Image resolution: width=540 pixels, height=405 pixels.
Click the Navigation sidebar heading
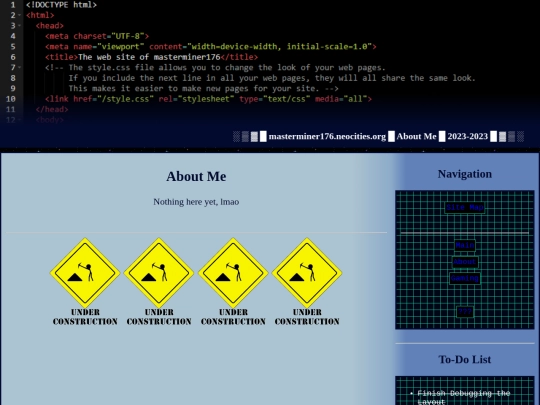coord(465,174)
